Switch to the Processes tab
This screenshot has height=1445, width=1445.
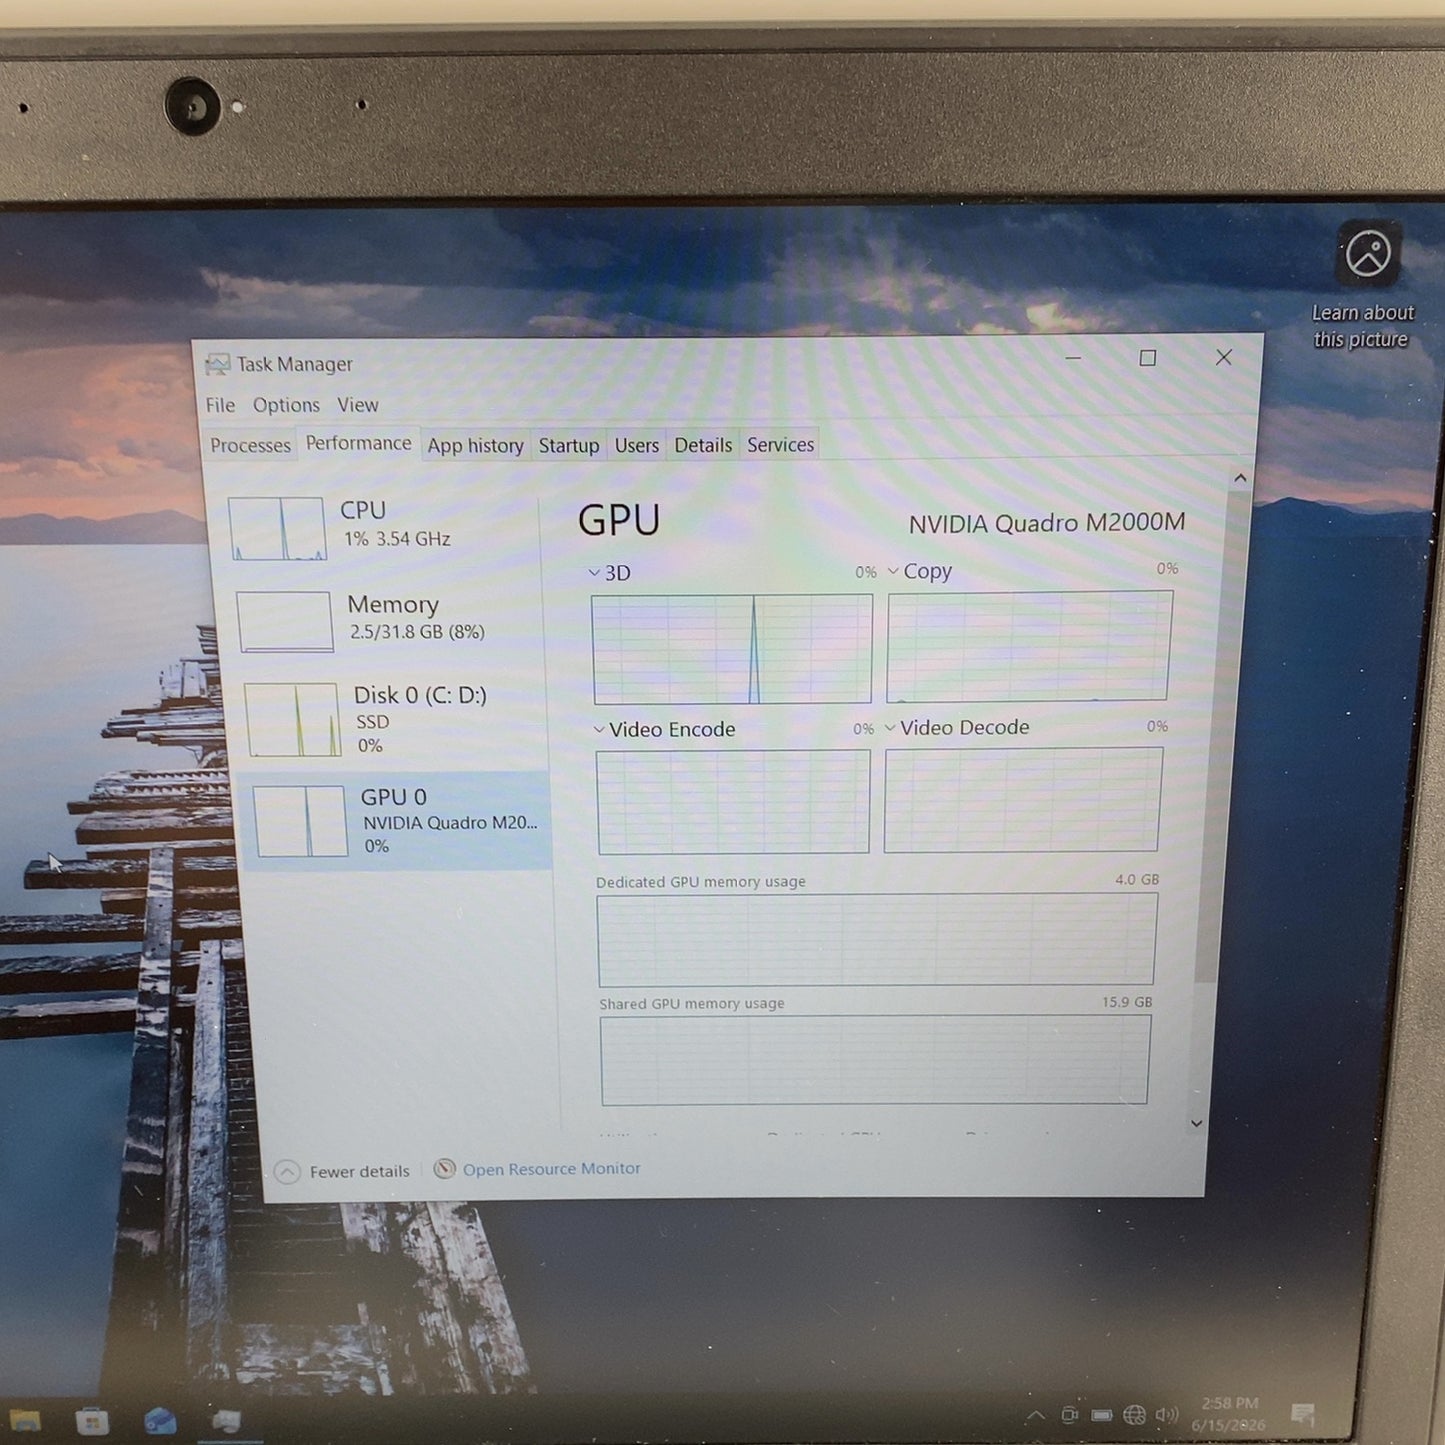pos(250,445)
